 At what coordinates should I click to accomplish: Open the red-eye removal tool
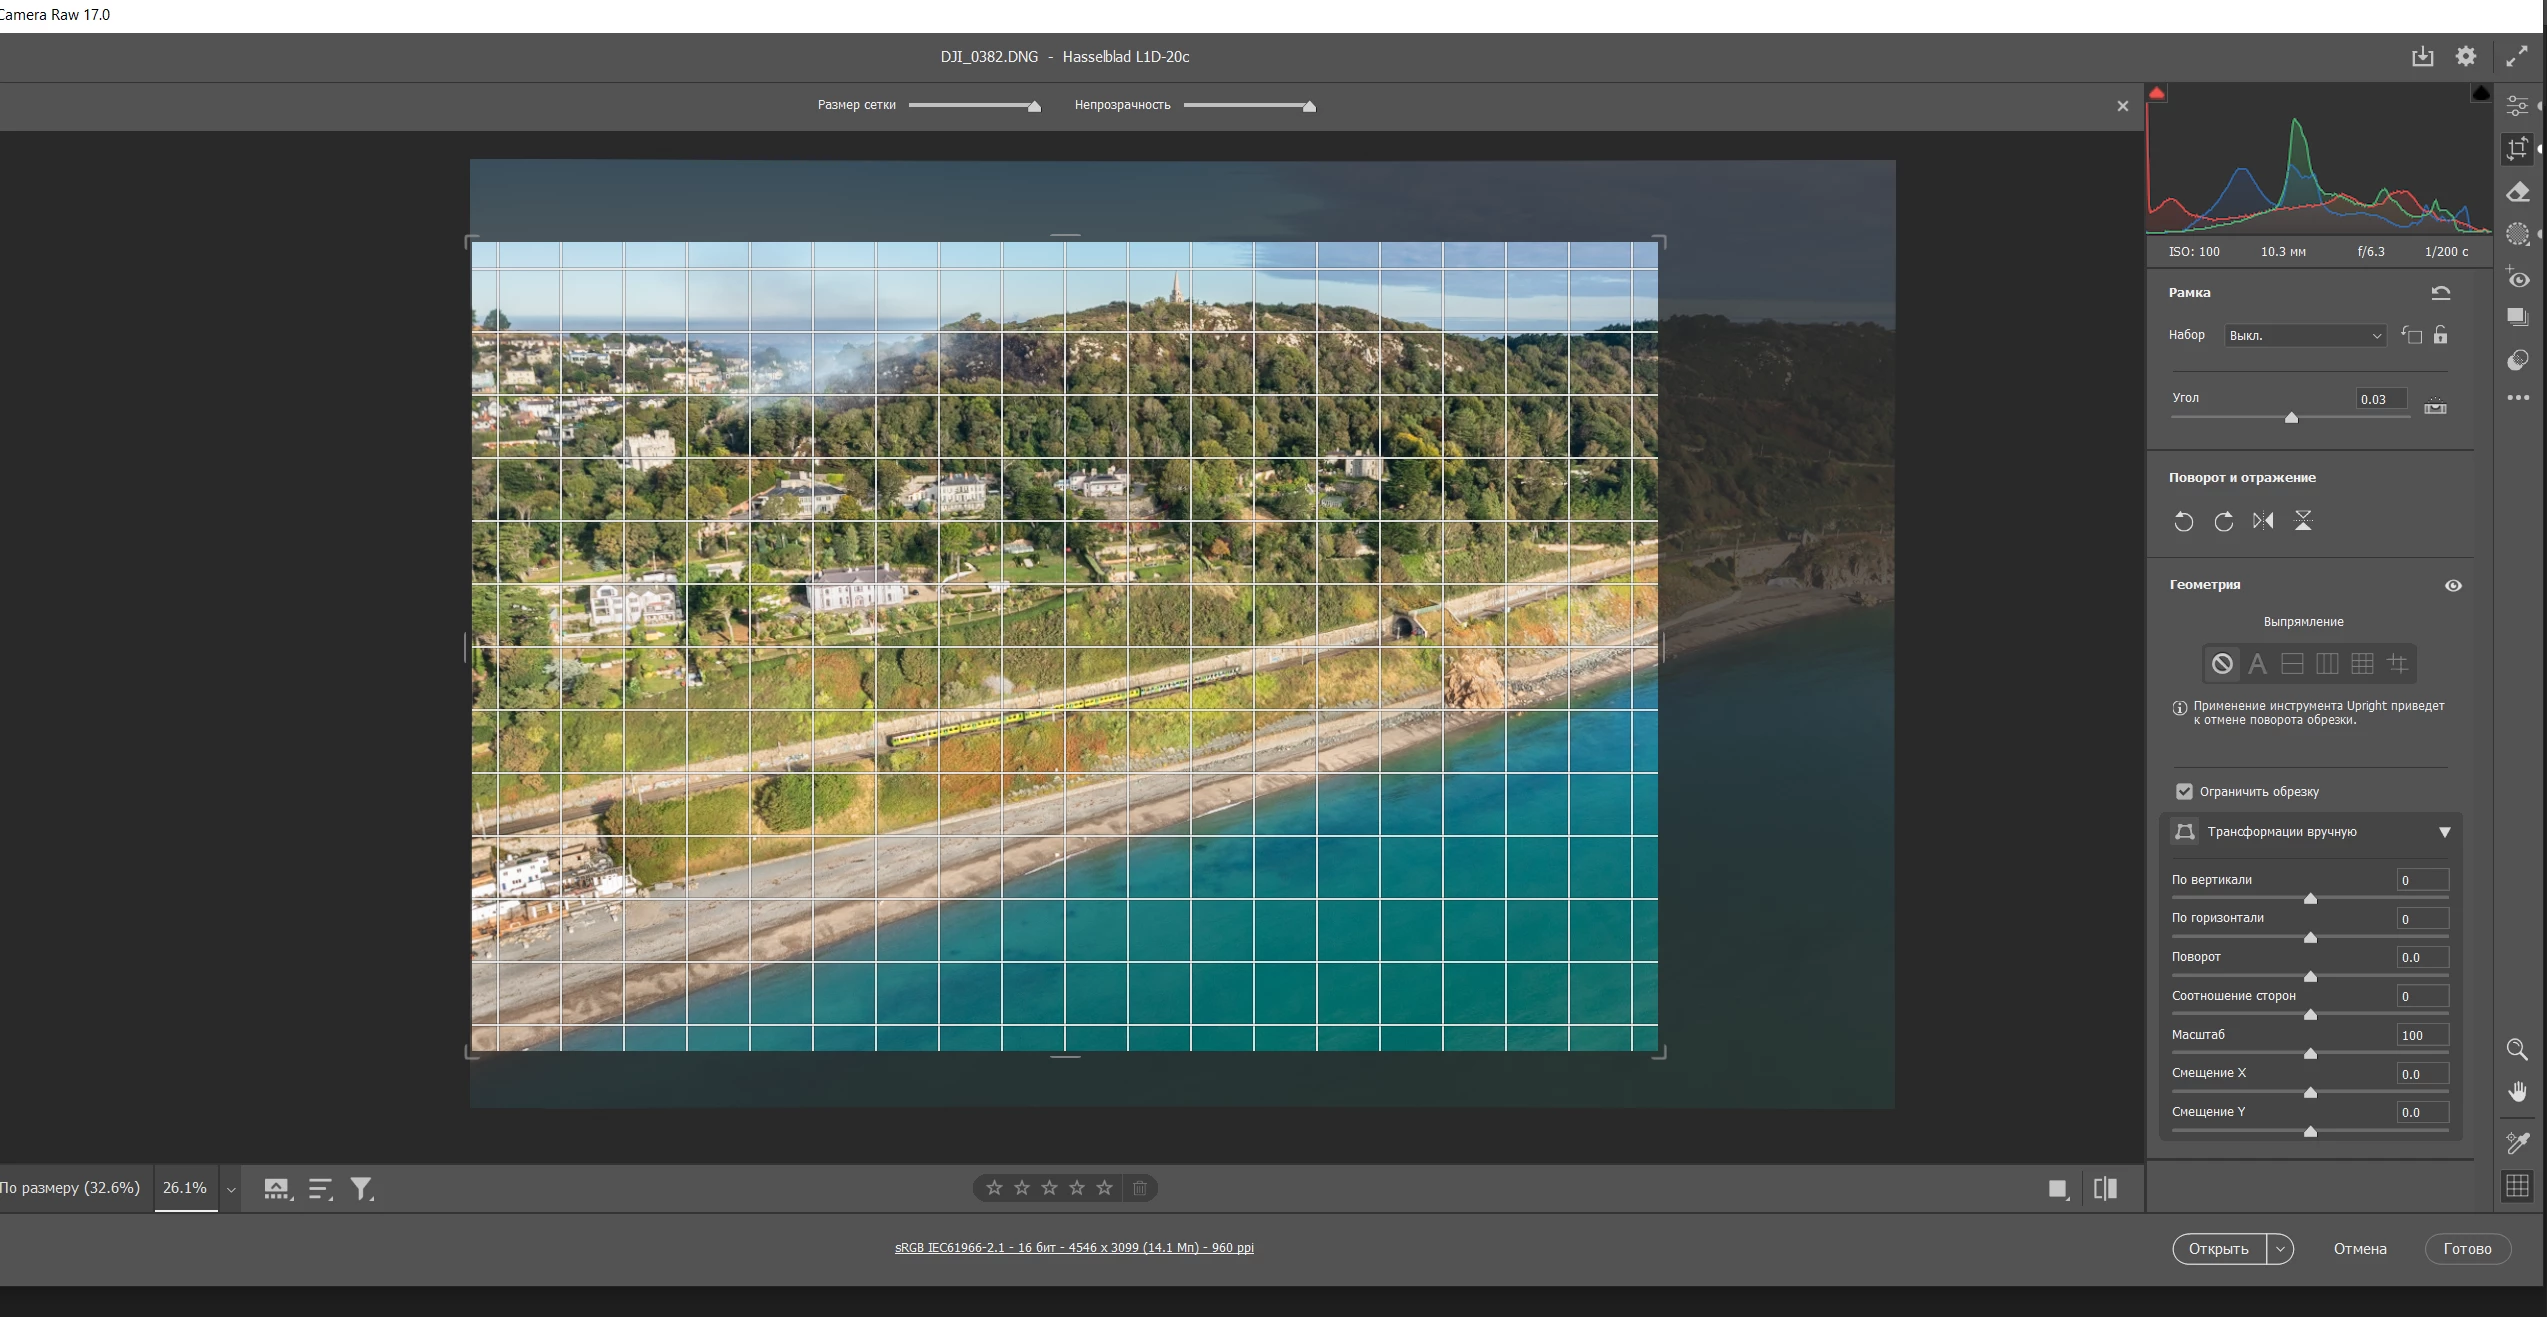pyautogui.click(x=2517, y=278)
